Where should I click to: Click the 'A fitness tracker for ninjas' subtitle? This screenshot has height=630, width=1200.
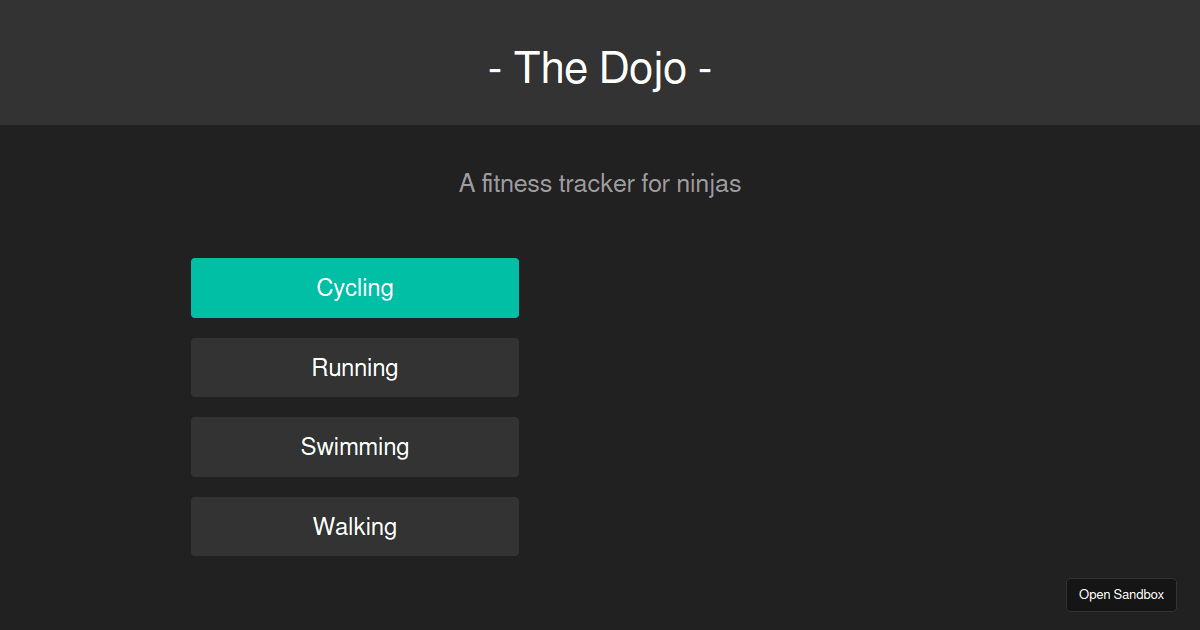coord(599,183)
